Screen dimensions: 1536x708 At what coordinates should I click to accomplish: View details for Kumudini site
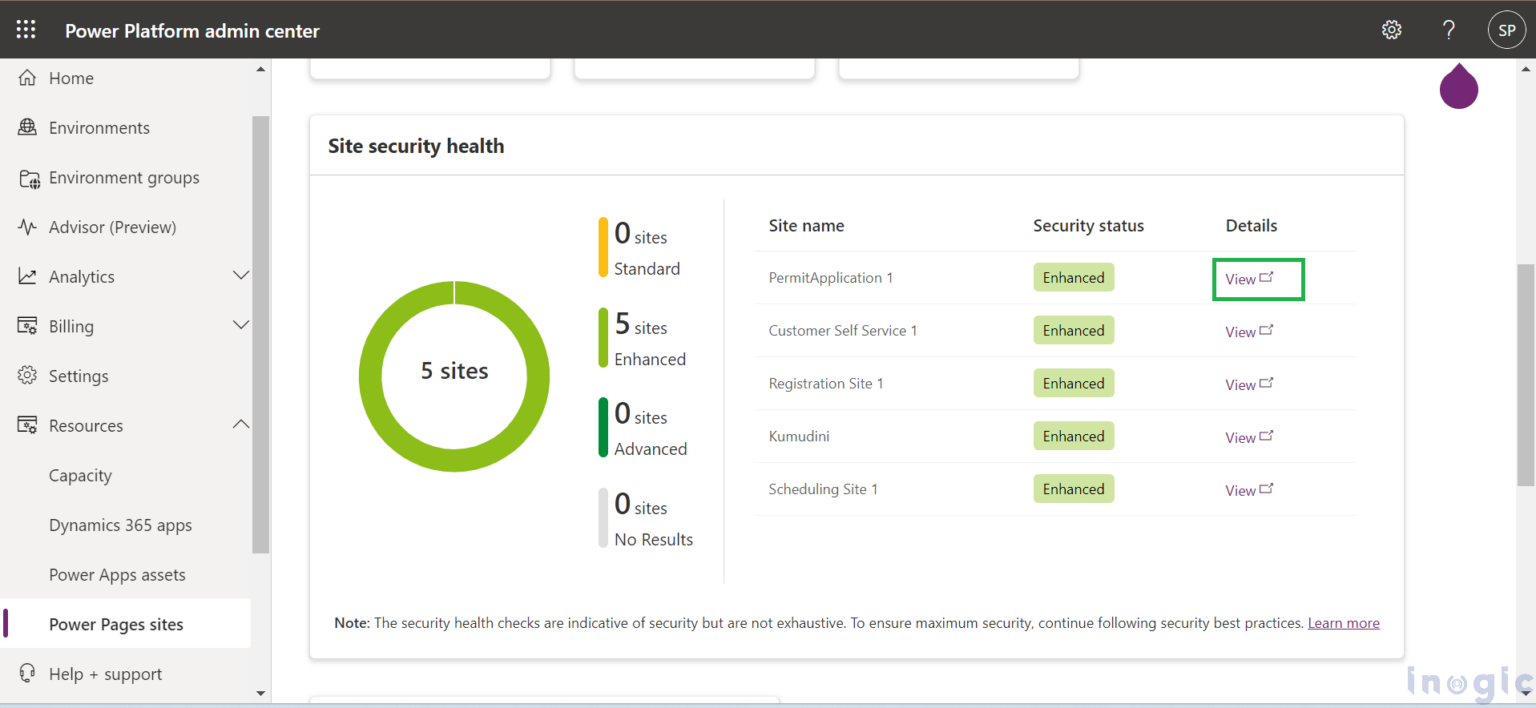click(1250, 438)
